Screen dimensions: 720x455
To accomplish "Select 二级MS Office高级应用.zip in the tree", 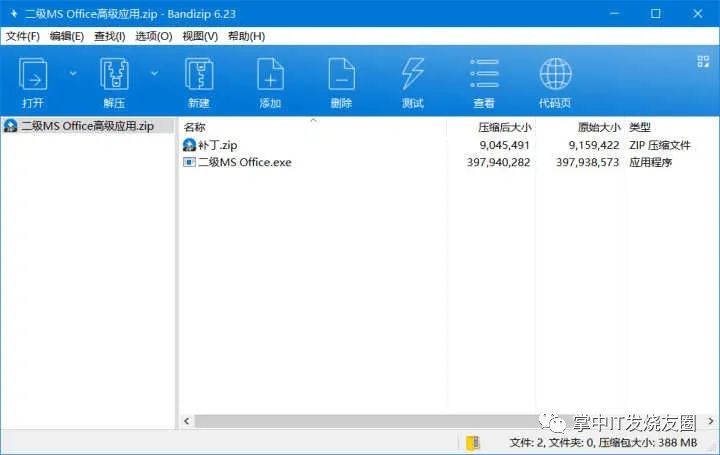I will 87,126.
